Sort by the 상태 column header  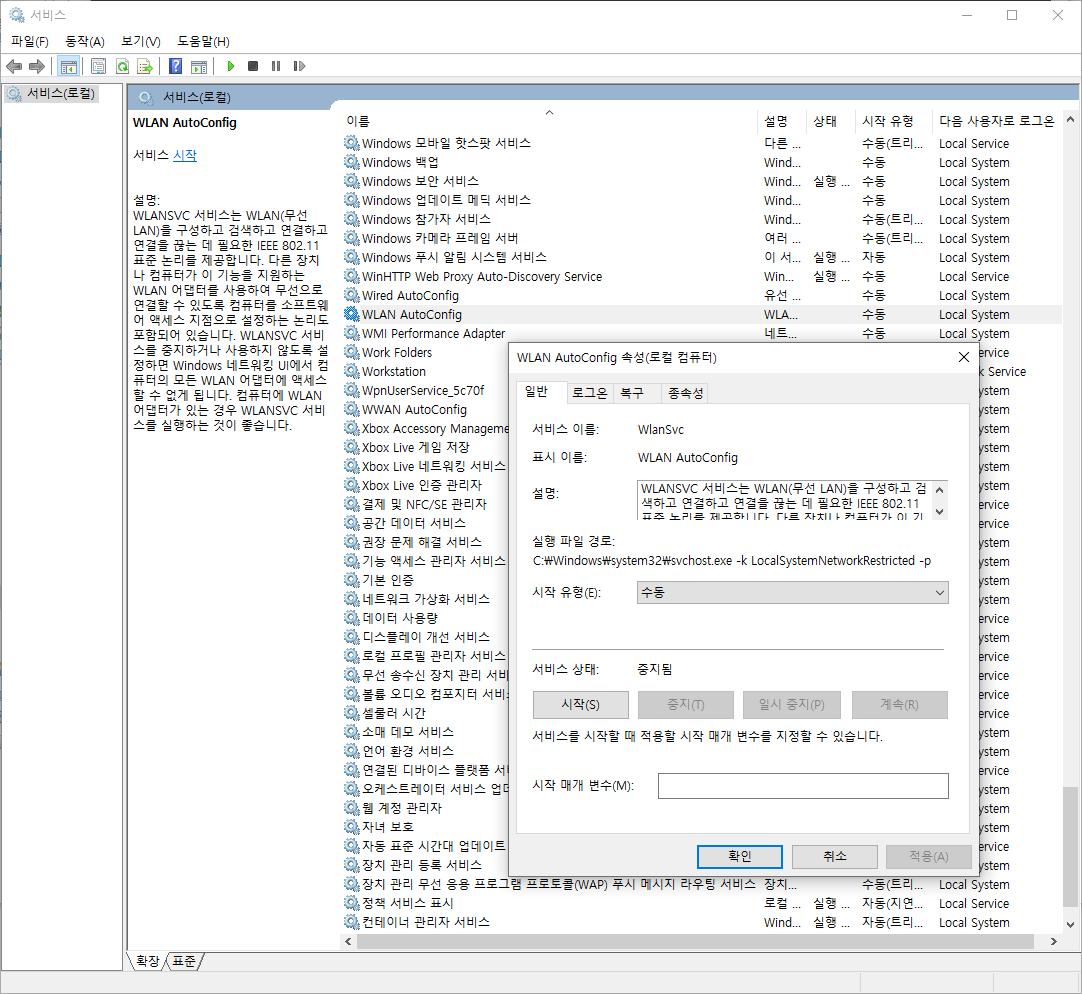[x=830, y=121]
